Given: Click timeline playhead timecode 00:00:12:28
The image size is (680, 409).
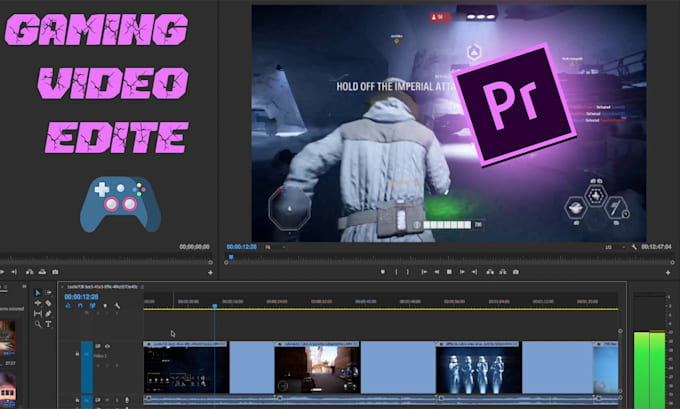Looking at the screenshot, I should pos(82,297).
